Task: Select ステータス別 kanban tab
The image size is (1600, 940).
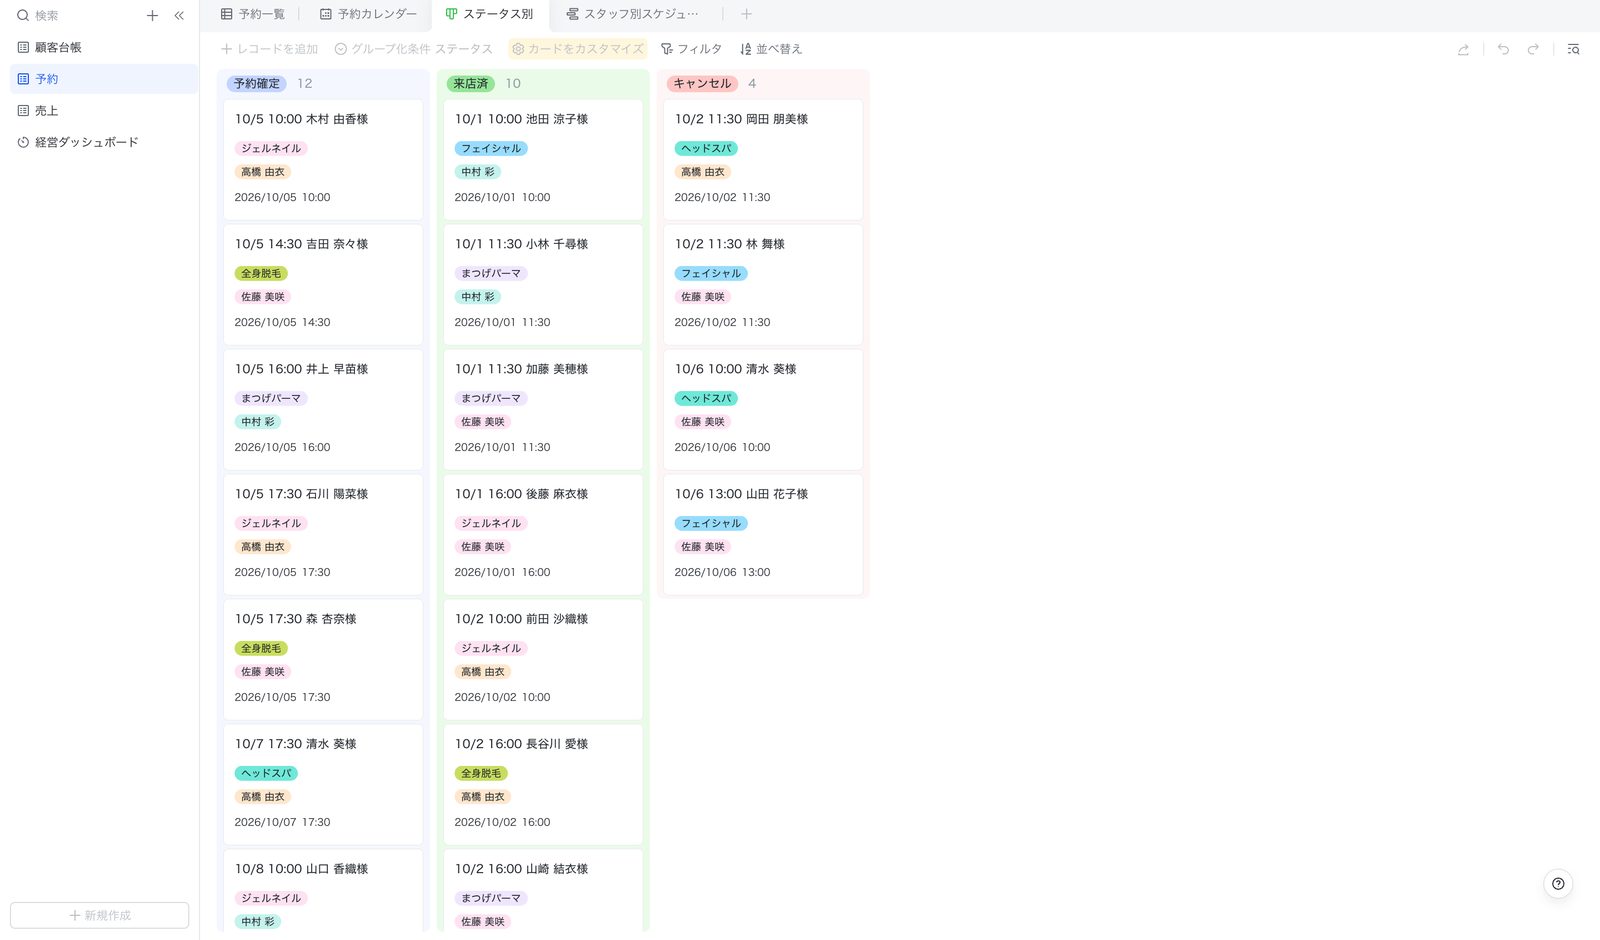Action: point(489,14)
